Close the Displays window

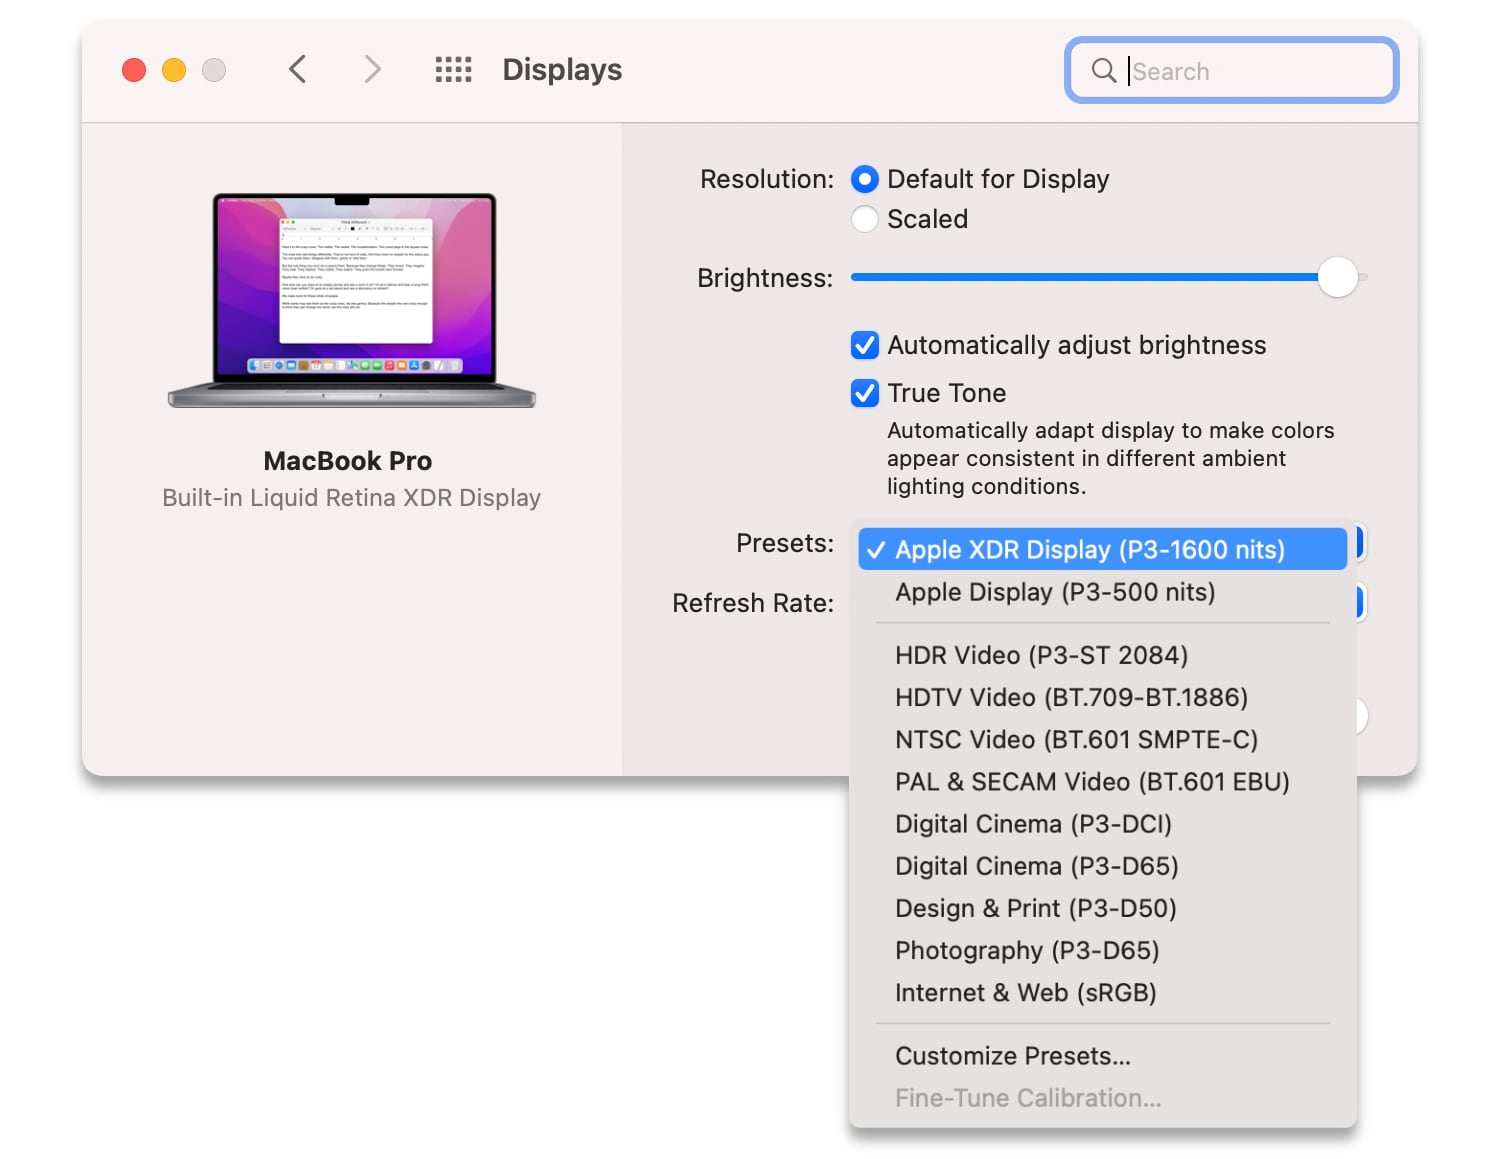(x=134, y=70)
